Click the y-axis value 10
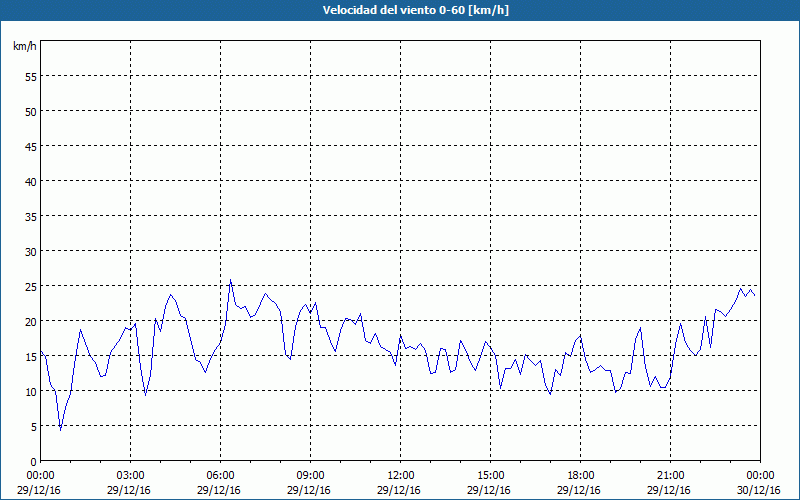This screenshot has width=800, height=500. (x=31, y=391)
